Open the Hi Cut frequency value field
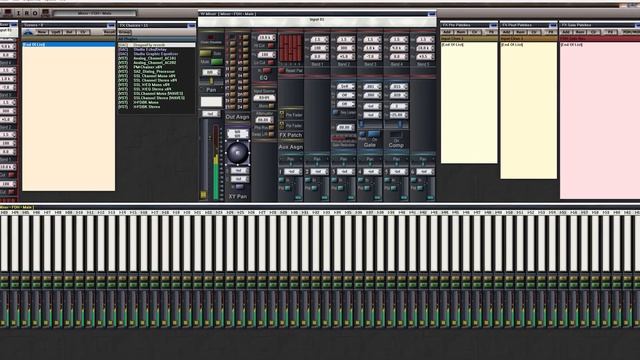640x360 pixels. [266, 38]
